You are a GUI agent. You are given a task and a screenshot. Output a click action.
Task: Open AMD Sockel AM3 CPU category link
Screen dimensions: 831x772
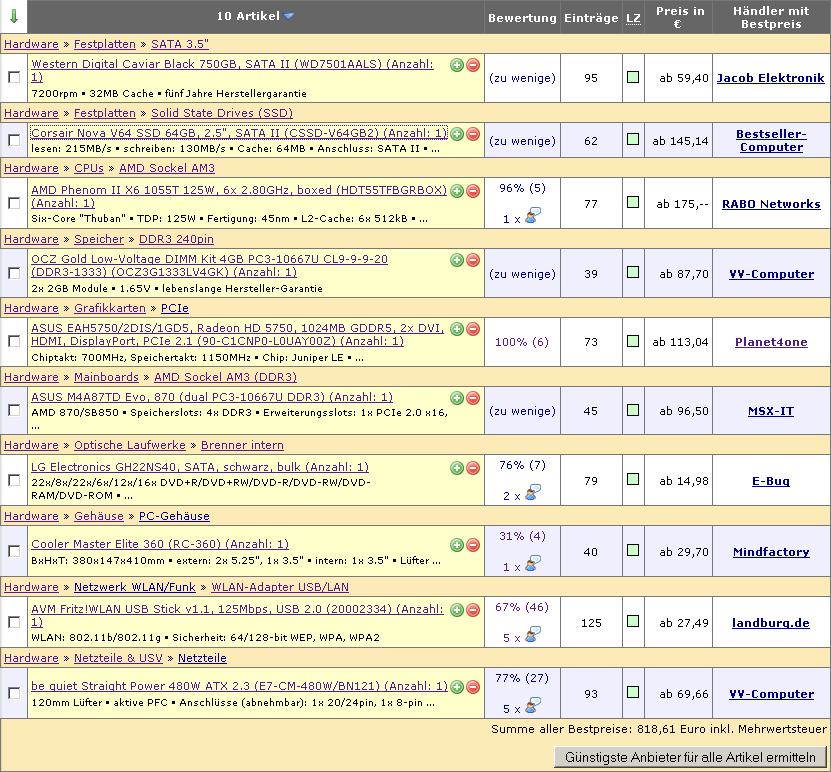167,168
